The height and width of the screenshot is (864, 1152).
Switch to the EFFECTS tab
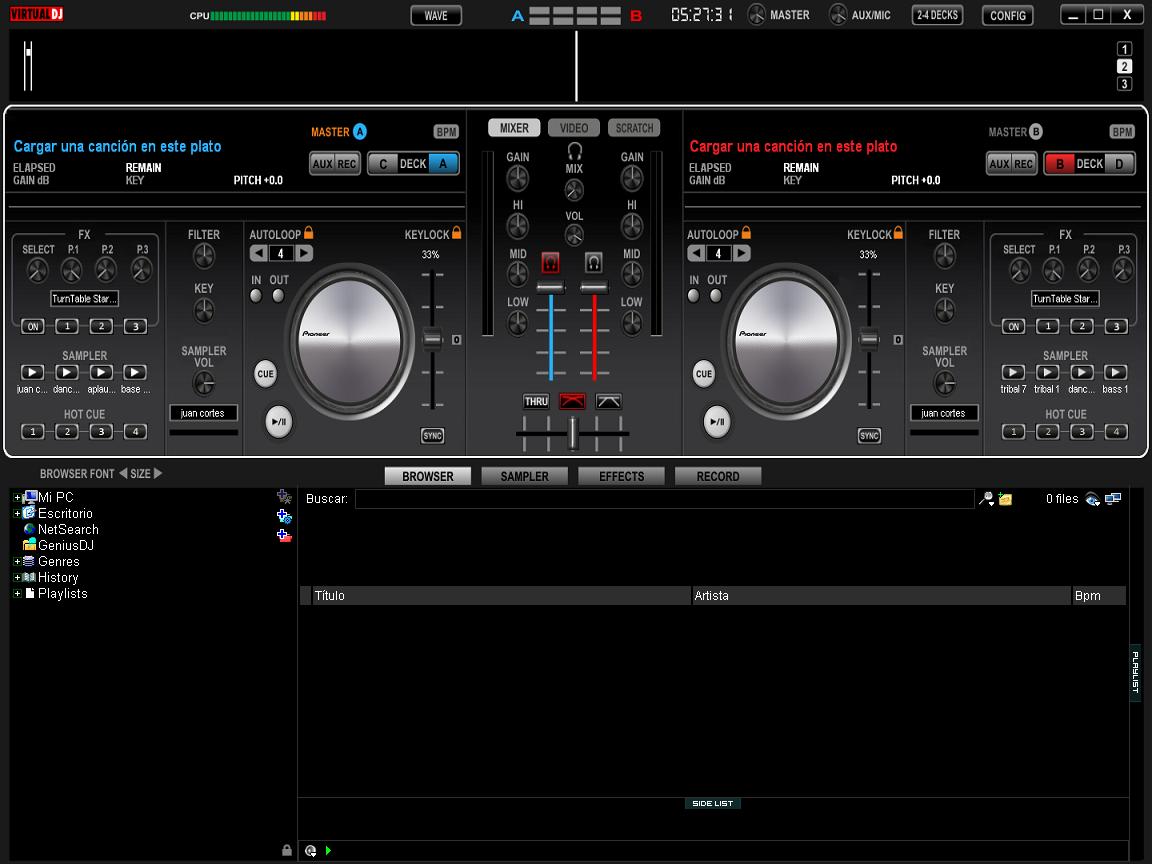click(620, 475)
